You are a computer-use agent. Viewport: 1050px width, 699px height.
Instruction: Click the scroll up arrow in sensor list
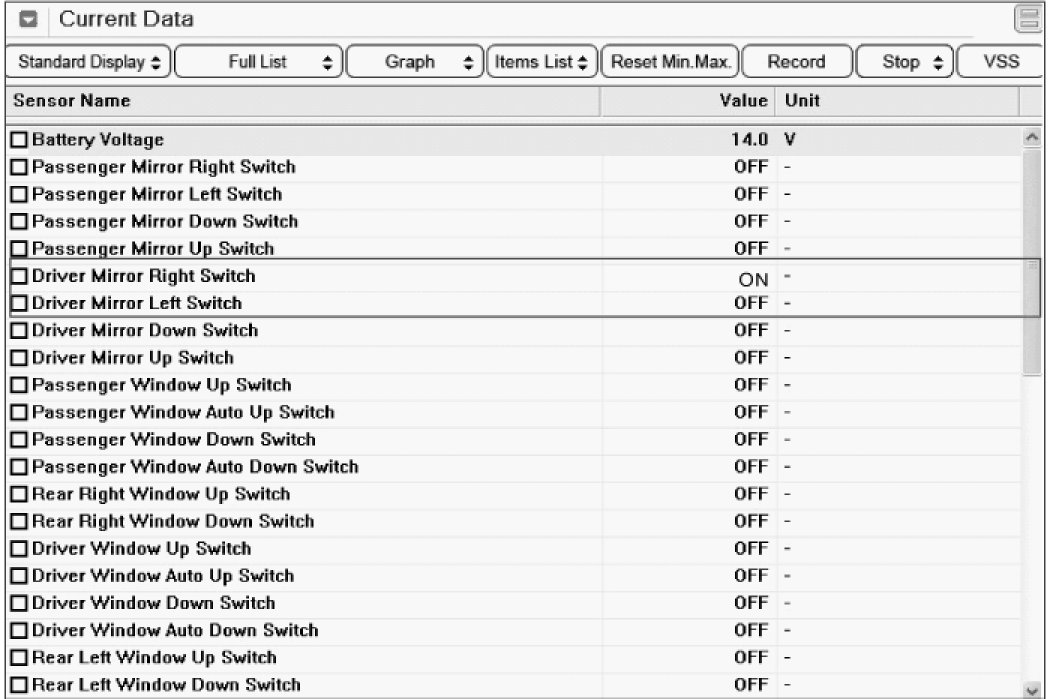pos(1031,139)
